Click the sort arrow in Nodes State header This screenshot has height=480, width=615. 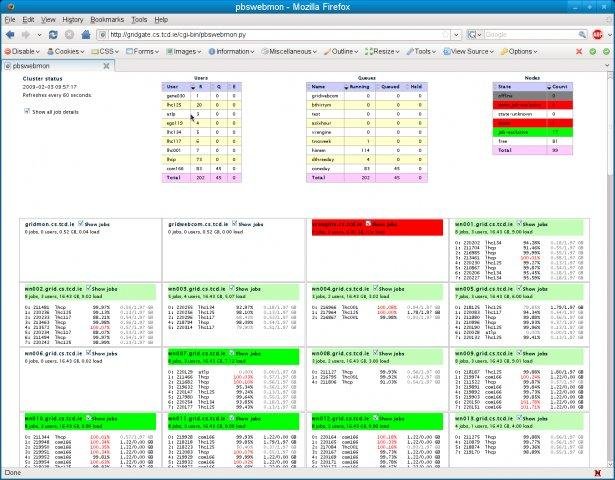tap(549, 87)
